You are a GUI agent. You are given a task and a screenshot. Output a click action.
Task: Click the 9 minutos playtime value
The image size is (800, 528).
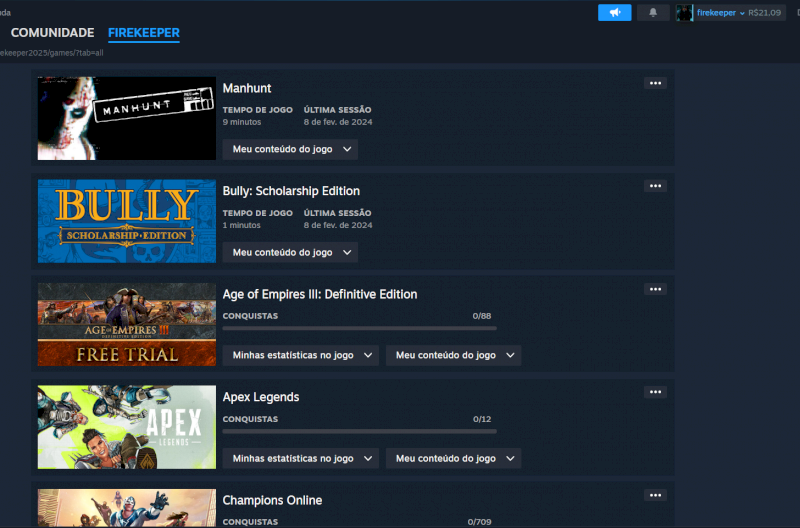click(x=242, y=122)
